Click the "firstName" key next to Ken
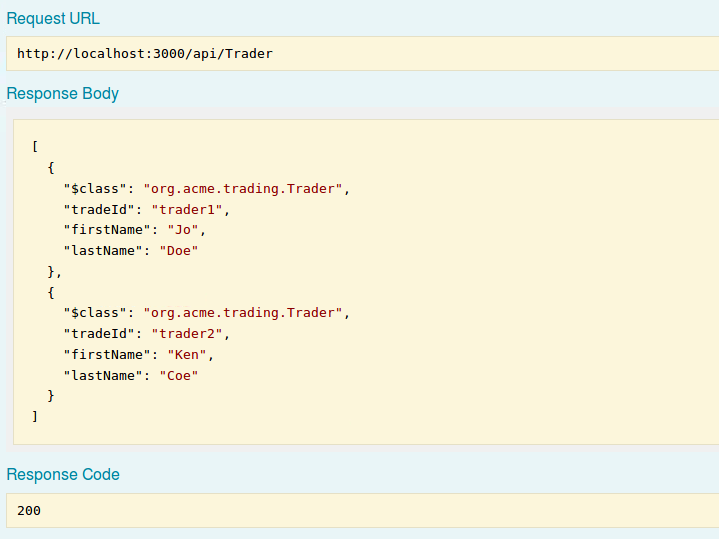 (107, 355)
